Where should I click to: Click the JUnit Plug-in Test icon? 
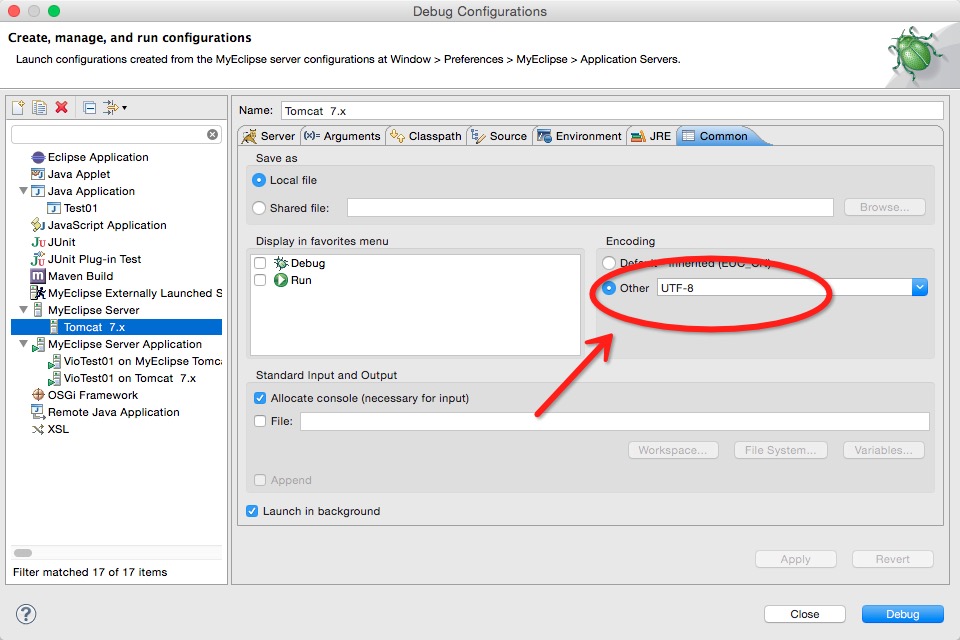38,259
